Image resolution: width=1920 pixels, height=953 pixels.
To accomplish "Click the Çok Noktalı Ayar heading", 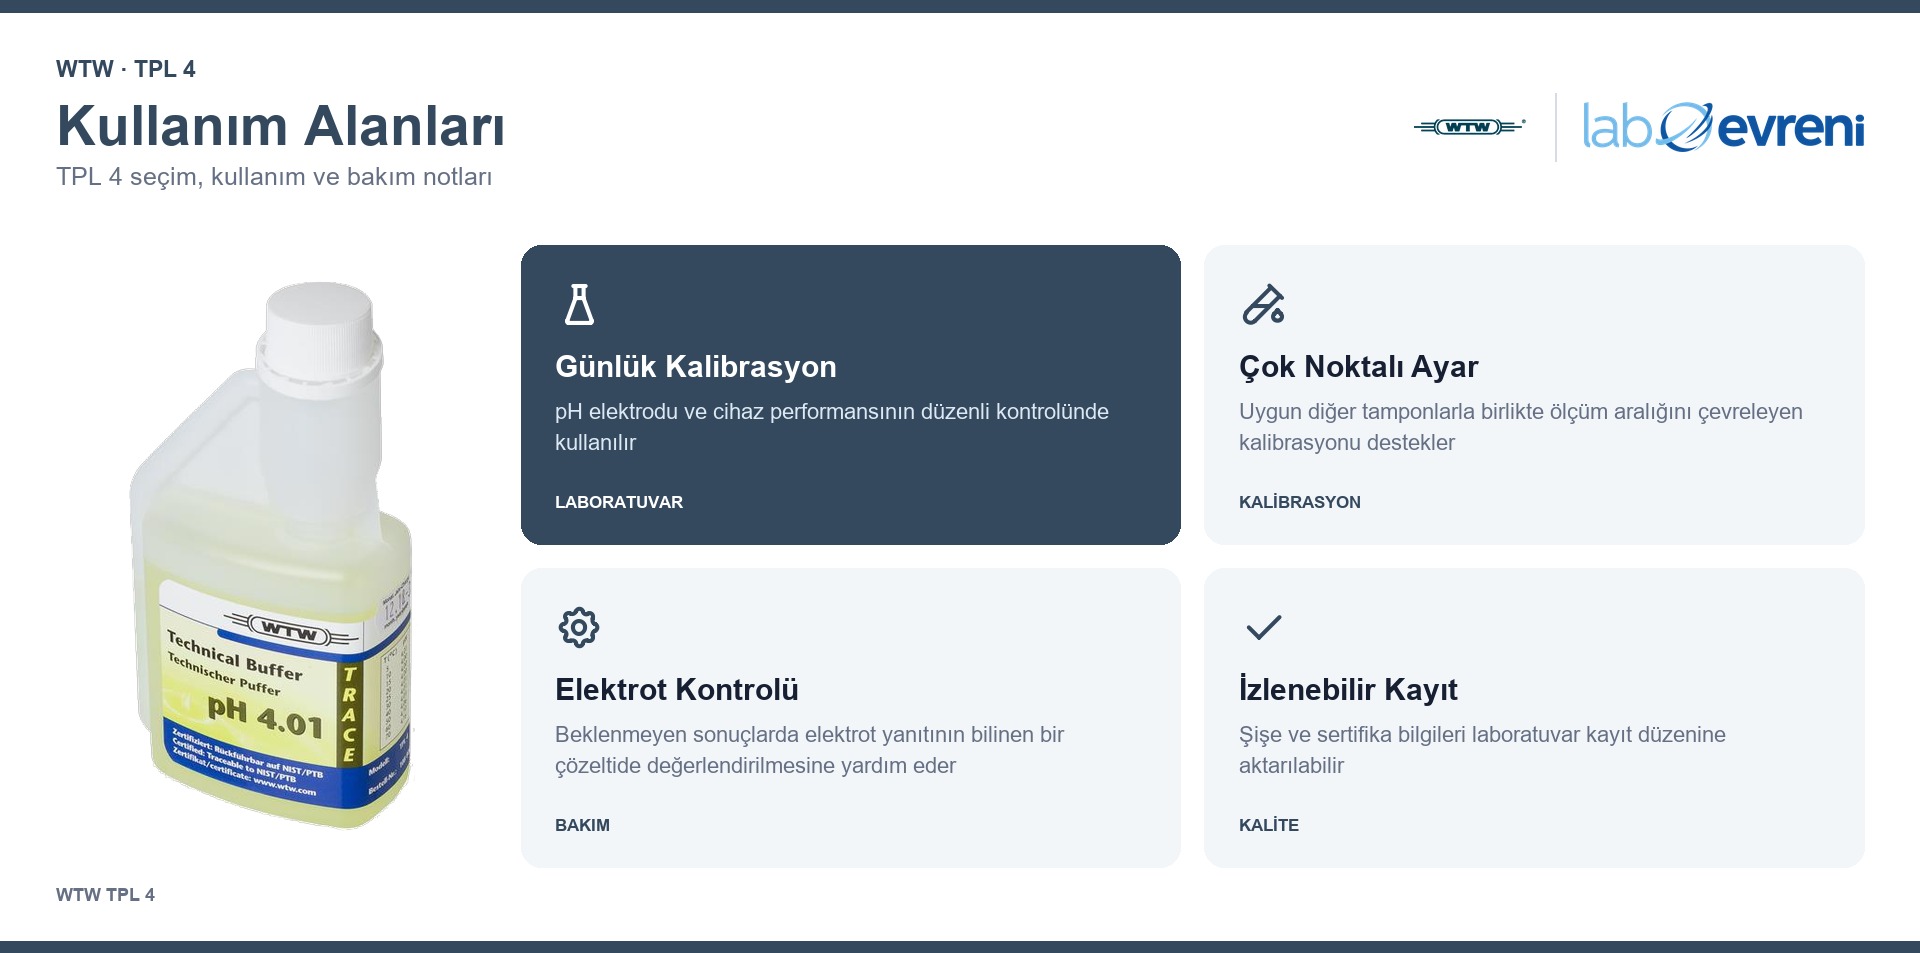I will [1358, 367].
